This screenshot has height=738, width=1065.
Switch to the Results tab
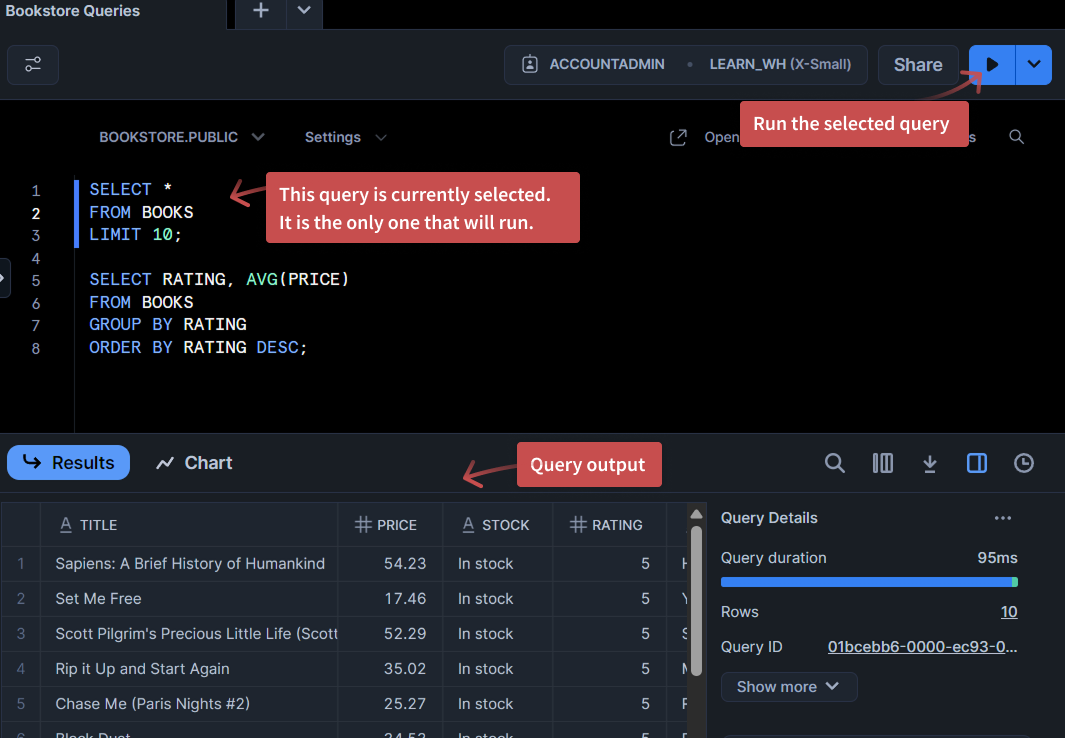69,462
